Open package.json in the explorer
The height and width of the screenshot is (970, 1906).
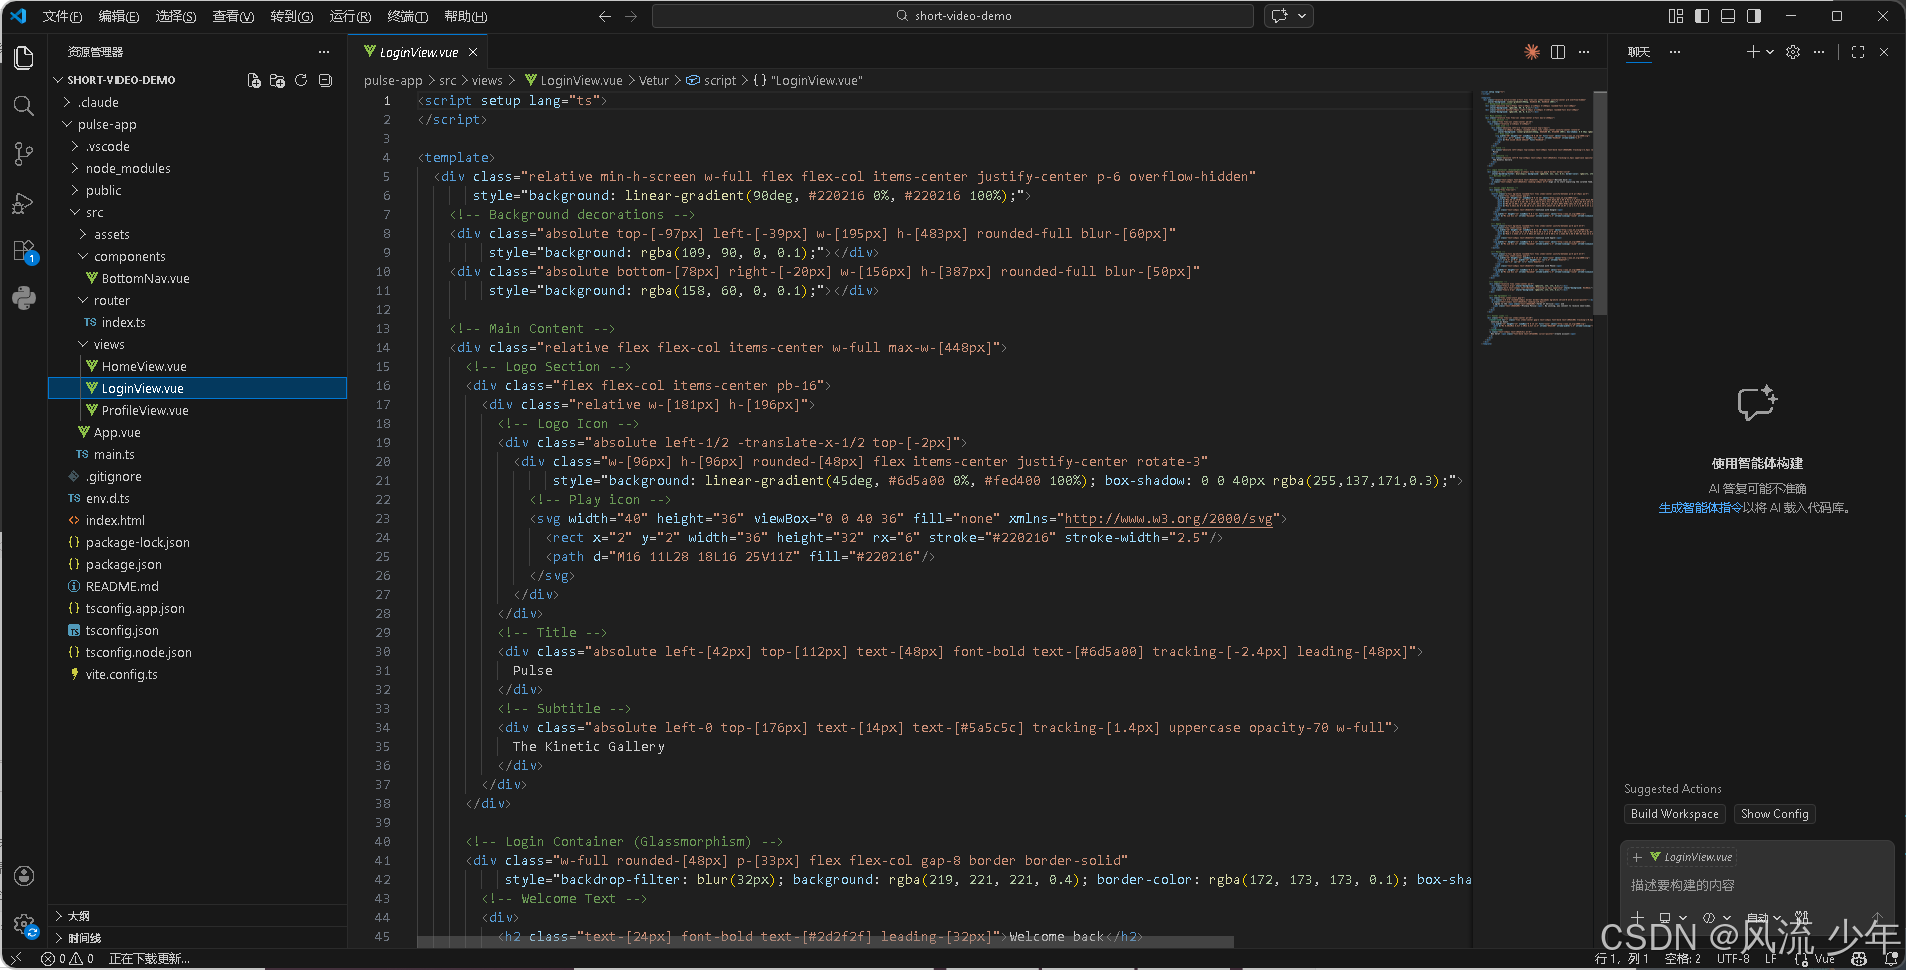tap(197, 564)
